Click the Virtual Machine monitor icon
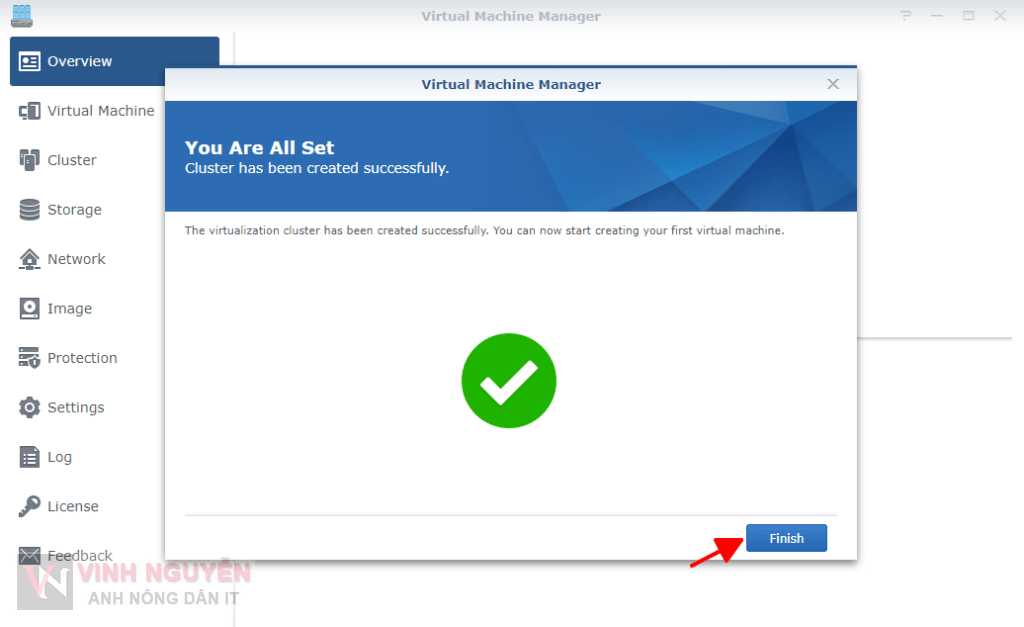The width and height of the screenshot is (1024, 627). point(30,111)
